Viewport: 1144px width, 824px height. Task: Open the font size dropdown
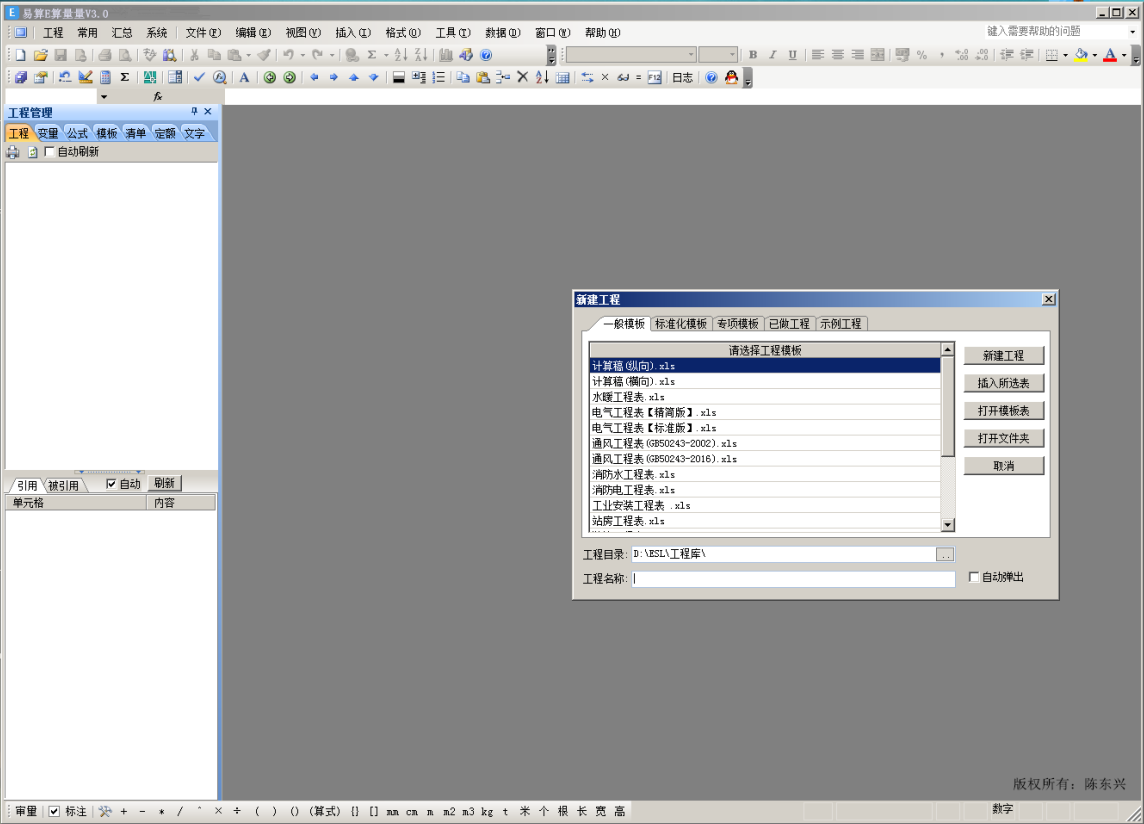[x=733, y=55]
